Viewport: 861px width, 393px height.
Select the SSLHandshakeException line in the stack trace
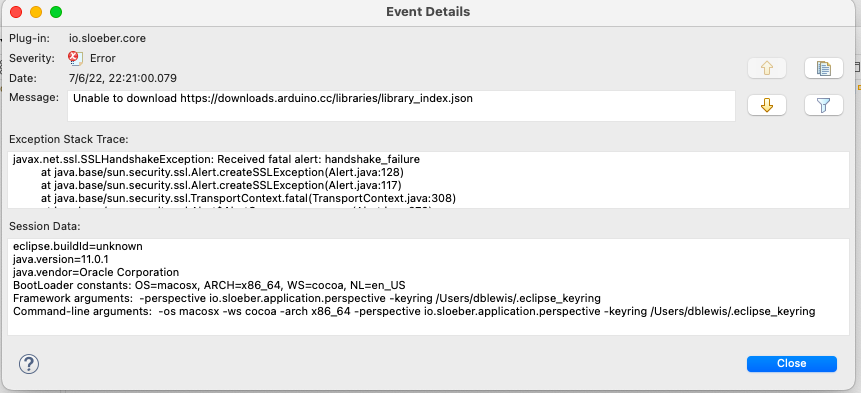pos(216,160)
